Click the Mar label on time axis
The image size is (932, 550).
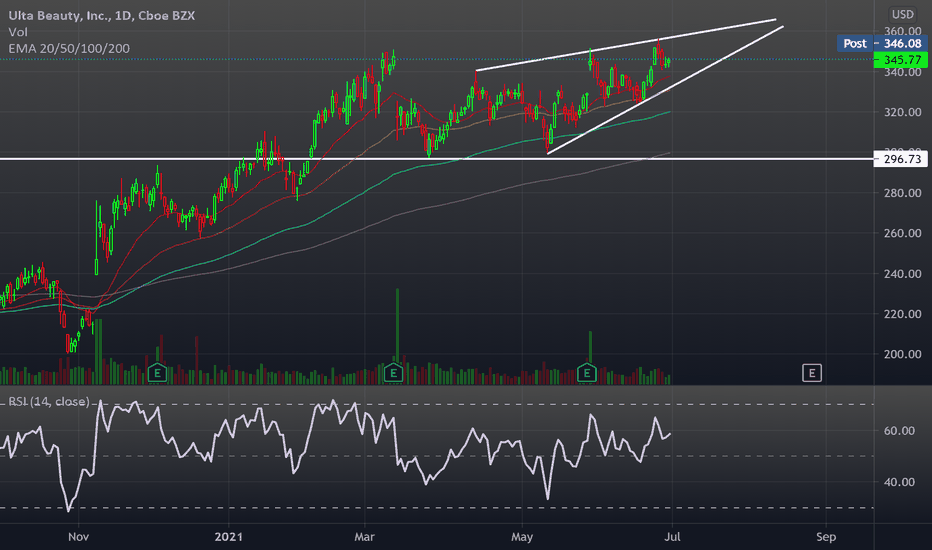click(x=364, y=537)
